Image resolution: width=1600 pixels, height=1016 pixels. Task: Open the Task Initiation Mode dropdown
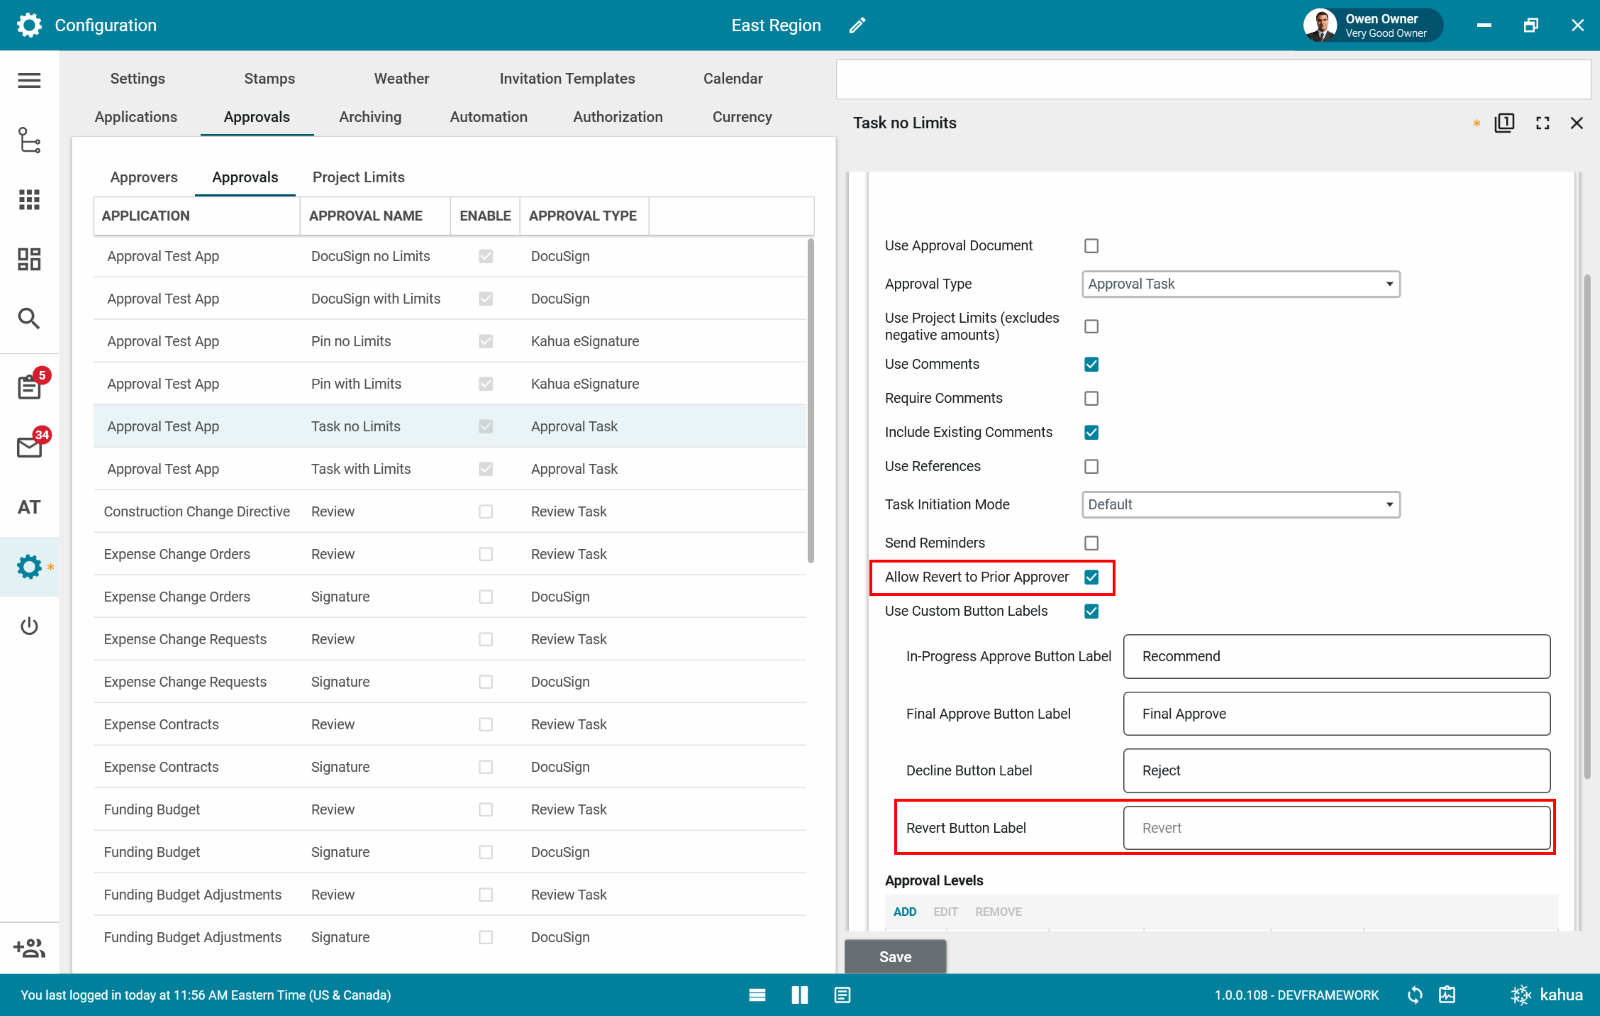click(1240, 505)
